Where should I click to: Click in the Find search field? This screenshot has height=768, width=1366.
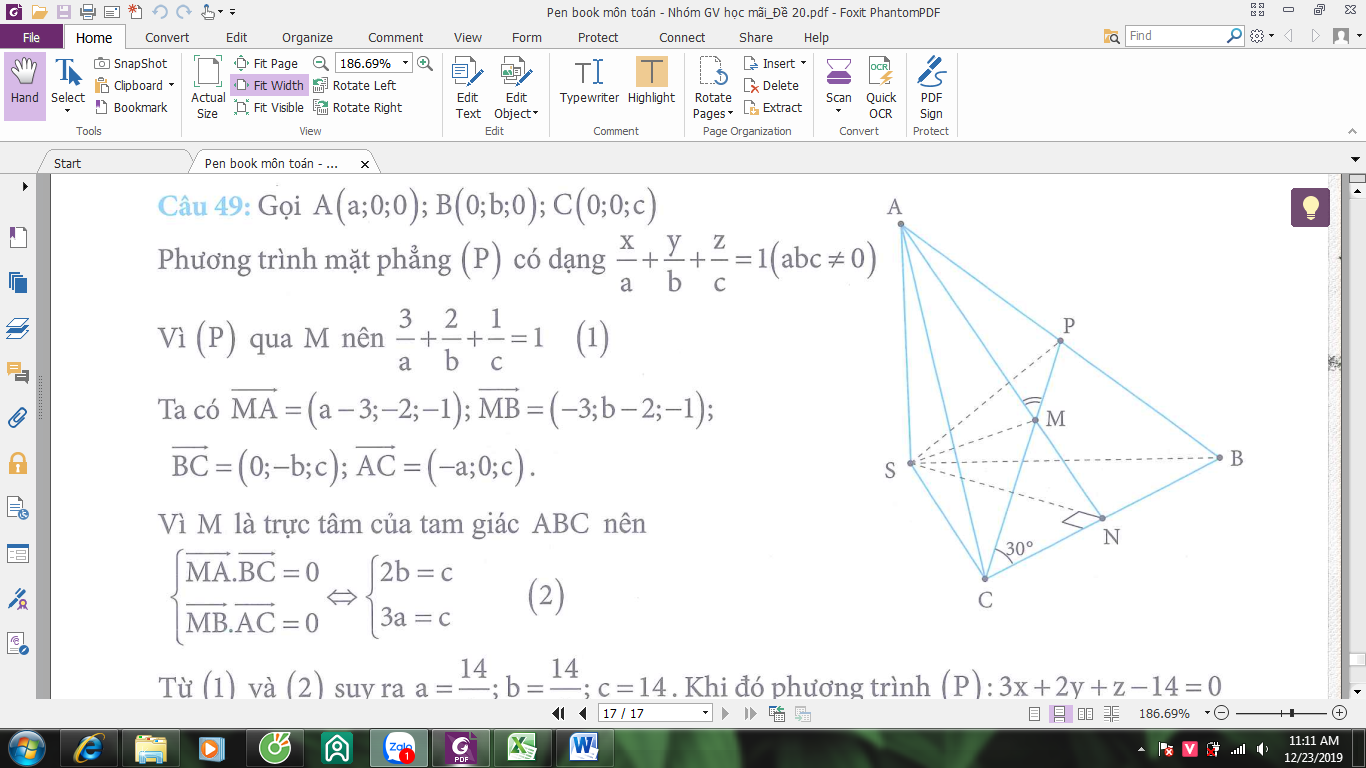(x=1175, y=36)
